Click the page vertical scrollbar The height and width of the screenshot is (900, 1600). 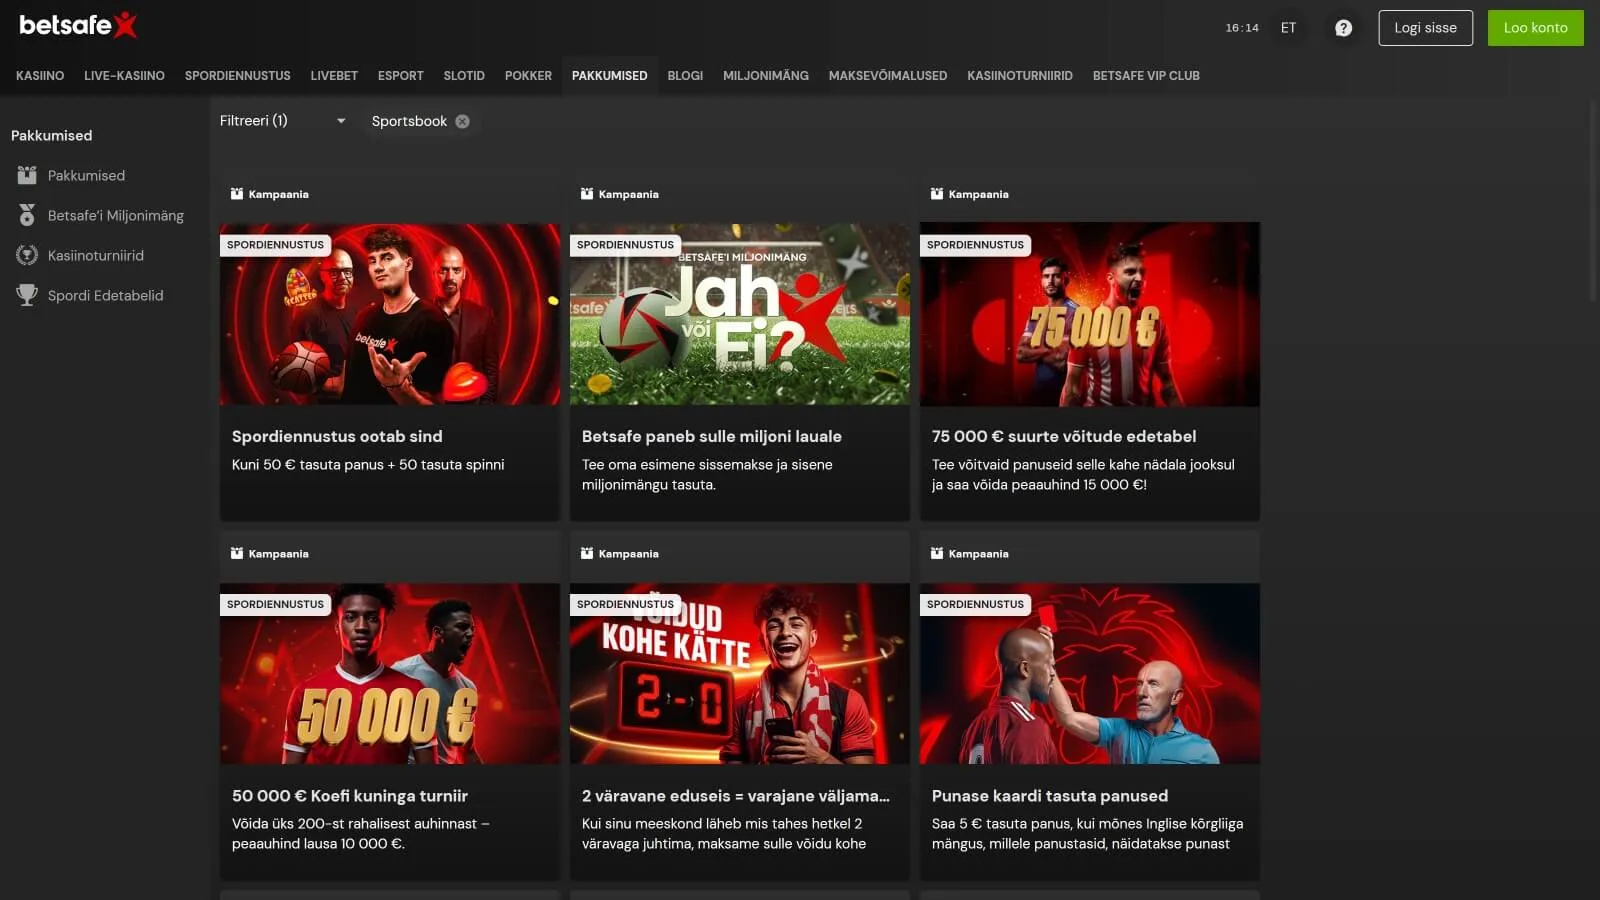[1593, 200]
